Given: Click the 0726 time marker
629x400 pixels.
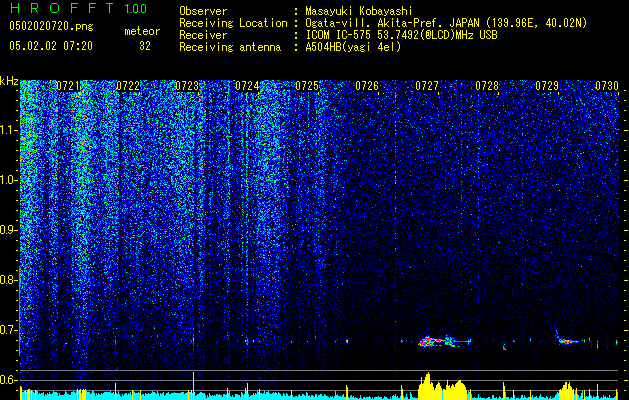Looking at the screenshot, I should [x=367, y=86].
